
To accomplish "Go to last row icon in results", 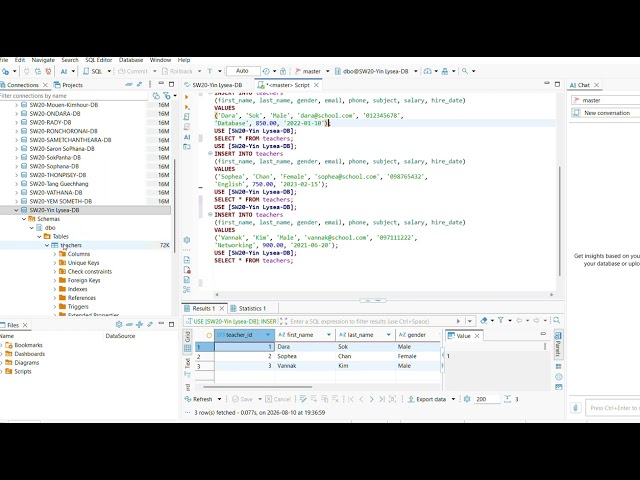I will click(382, 399).
